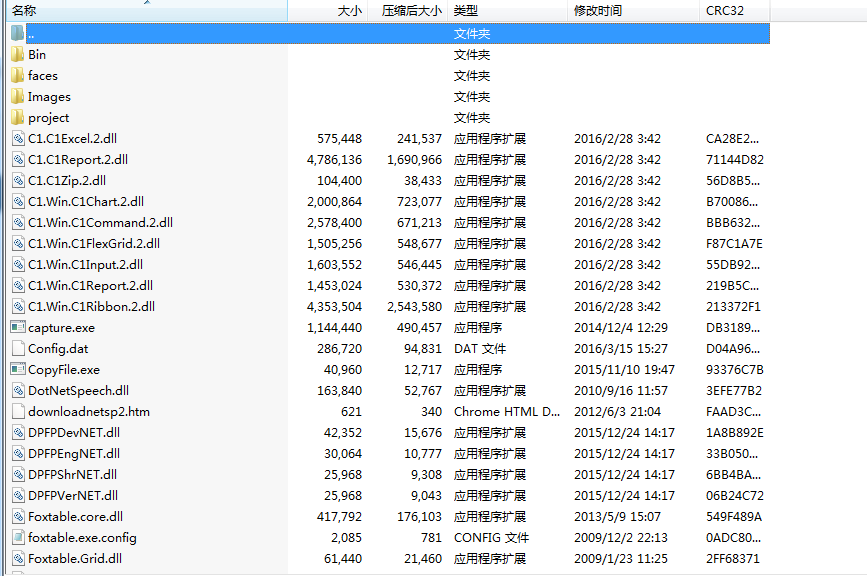This screenshot has height=576, width=867.
Task: Click the C1.Win.C1Report.2.dll file icon
Action: coord(18,286)
